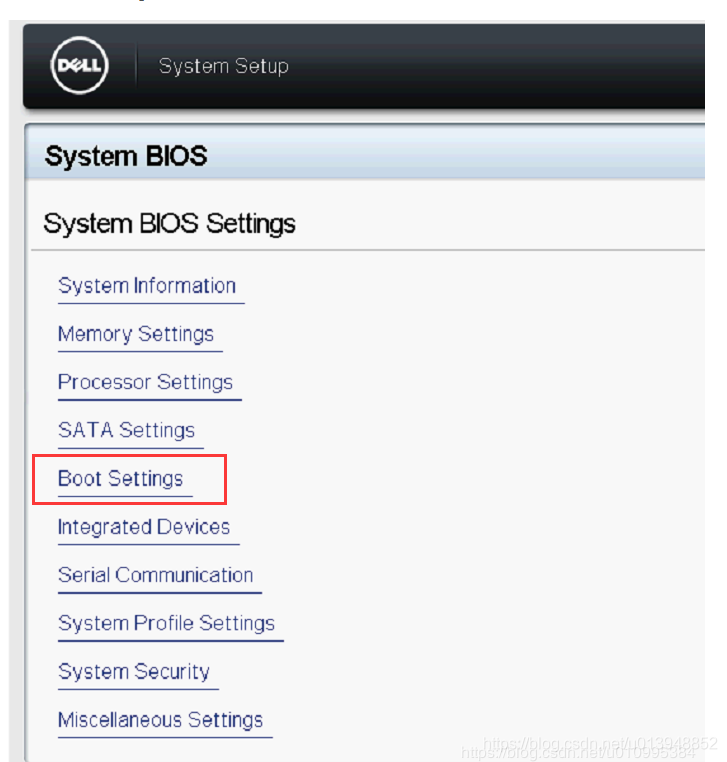This screenshot has height=762, width=727.
Task: Open Miscellaneous Settings
Action: pyautogui.click(x=160, y=720)
